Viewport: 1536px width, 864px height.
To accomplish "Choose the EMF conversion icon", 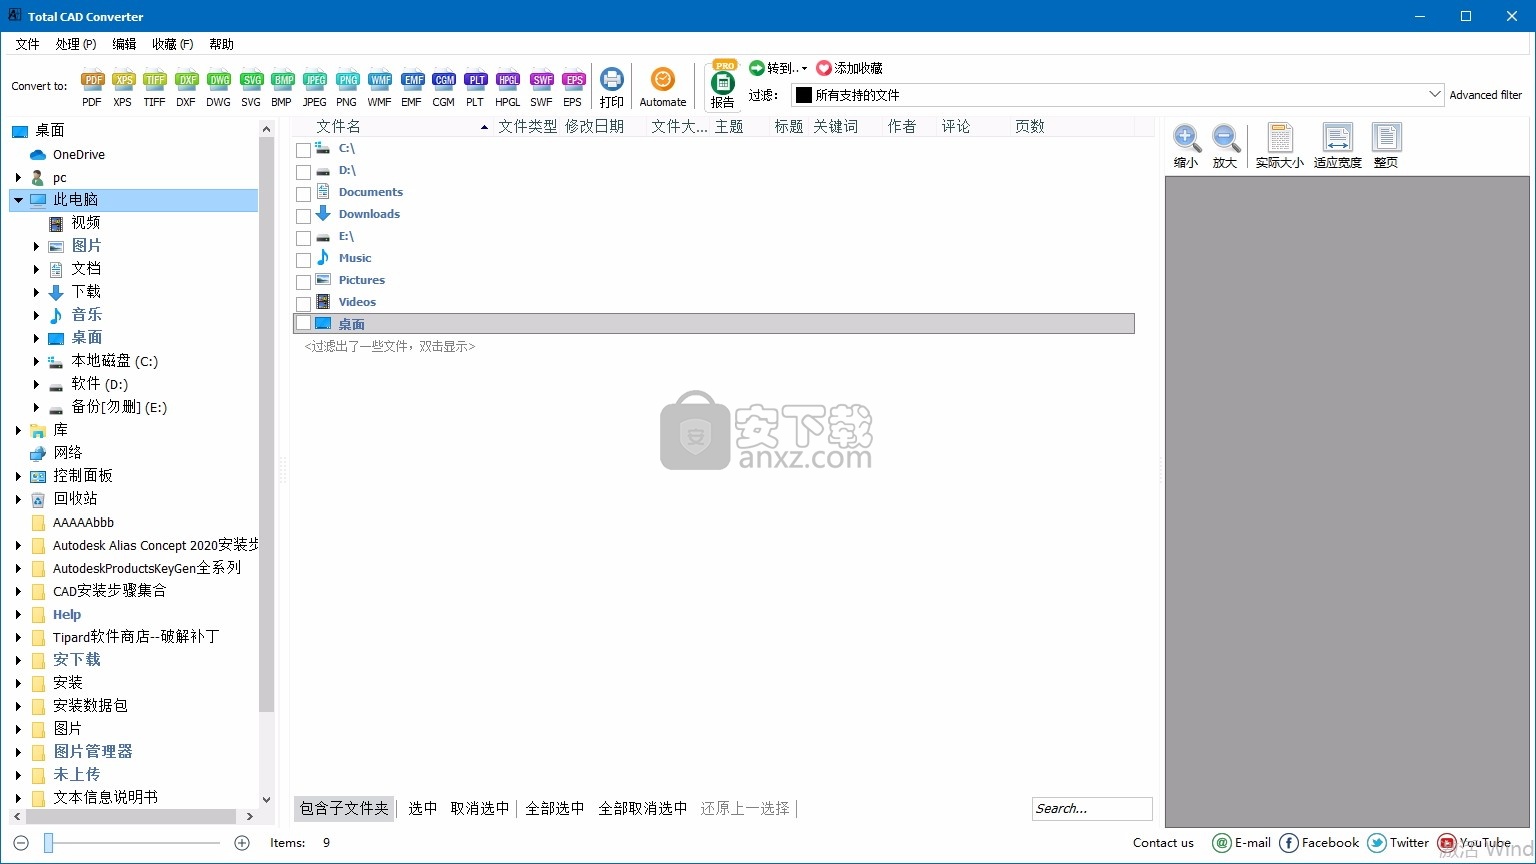I will 411,88.
